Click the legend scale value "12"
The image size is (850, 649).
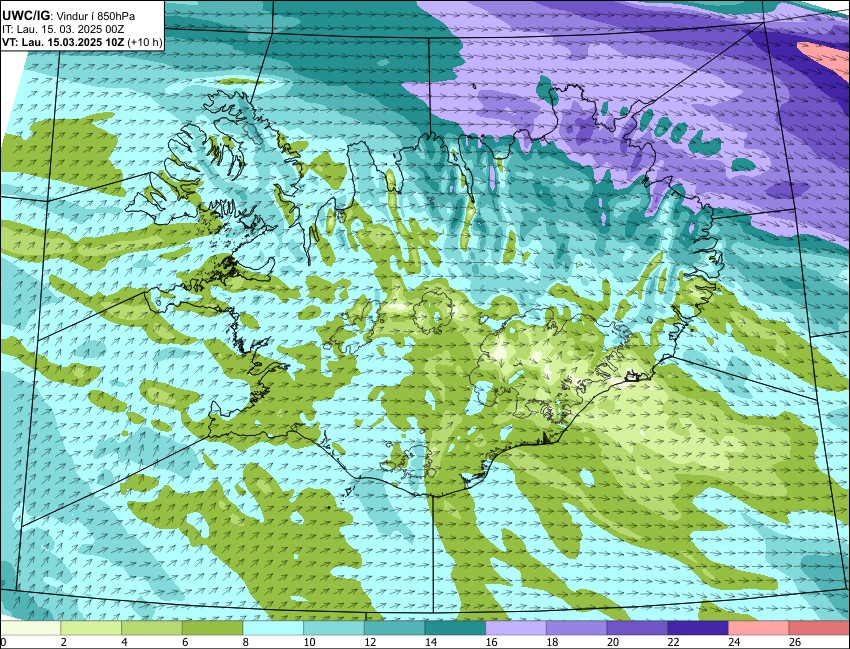pos(370,642)
